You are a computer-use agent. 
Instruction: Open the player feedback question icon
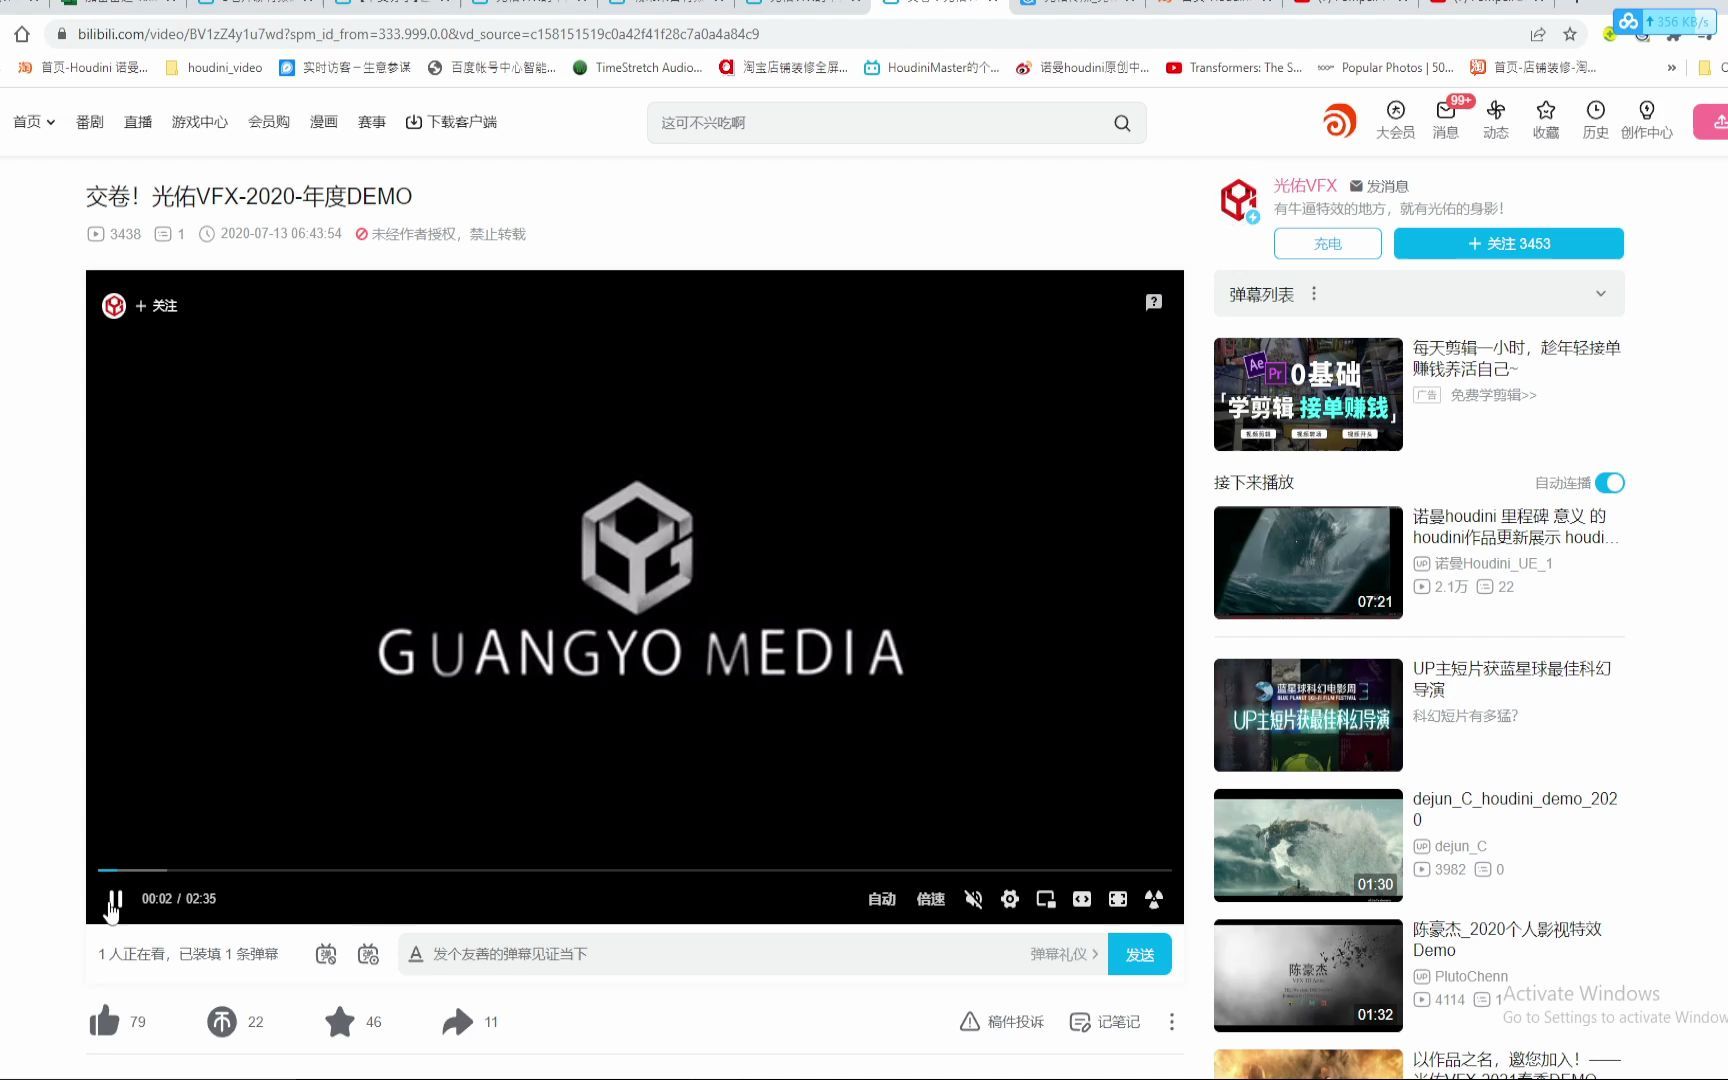(1153, 302)
